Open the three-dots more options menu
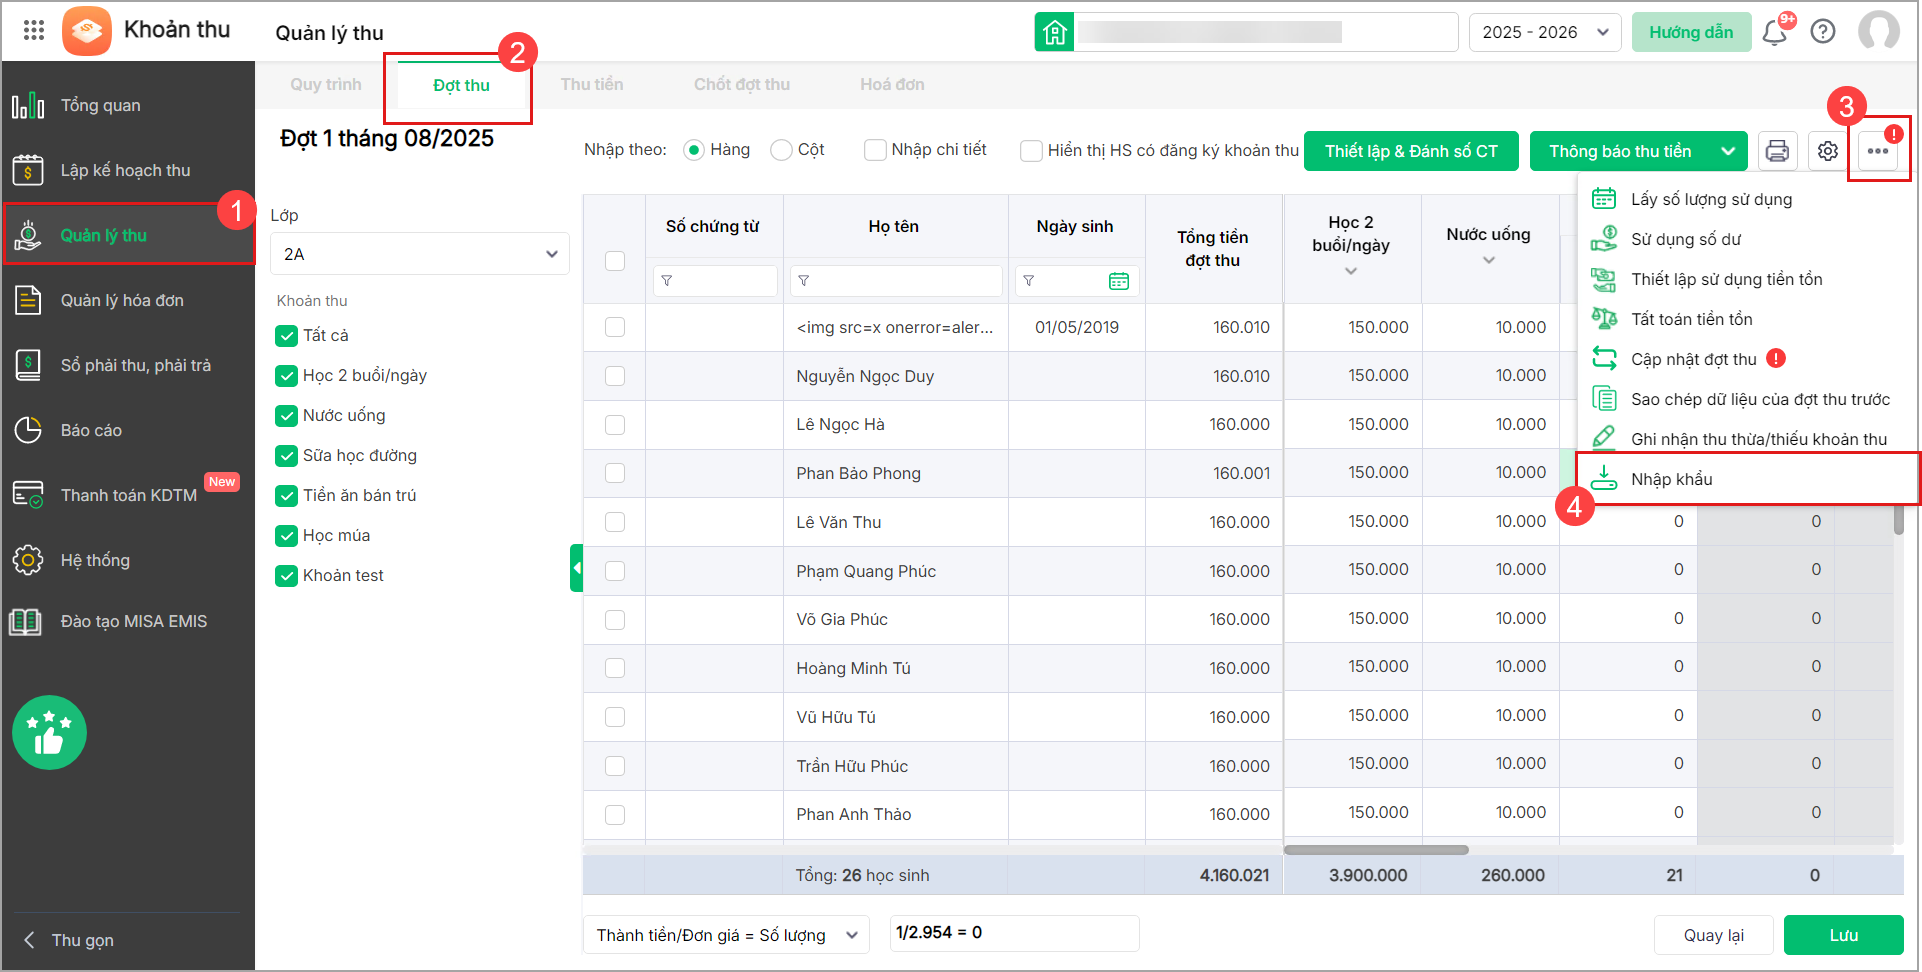 pos(1878,151)
